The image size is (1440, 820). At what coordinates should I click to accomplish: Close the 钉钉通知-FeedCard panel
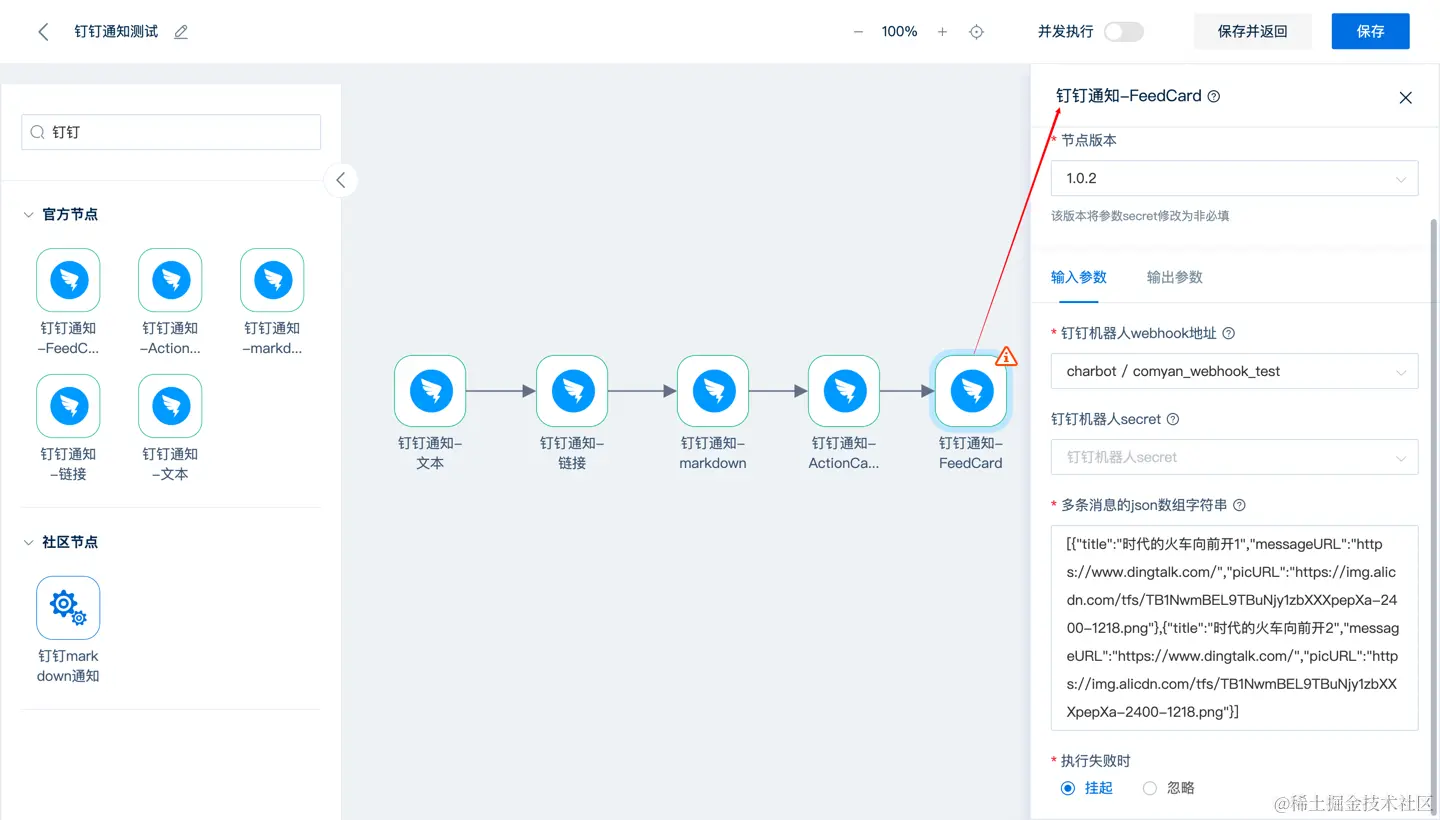[x=1405, y=97]
